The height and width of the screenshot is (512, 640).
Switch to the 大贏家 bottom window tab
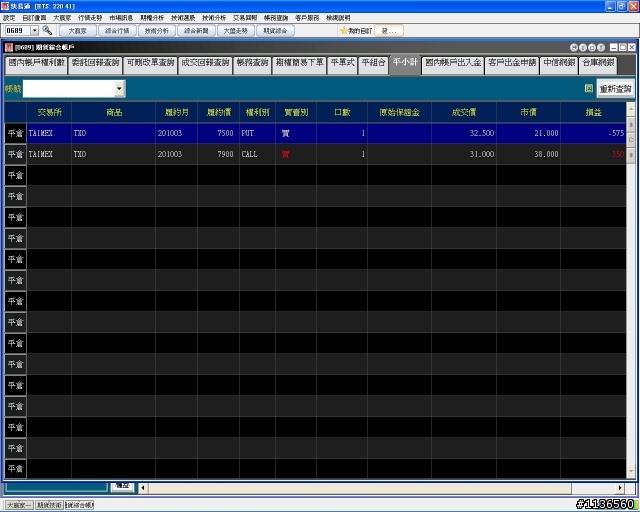point(19,505)
